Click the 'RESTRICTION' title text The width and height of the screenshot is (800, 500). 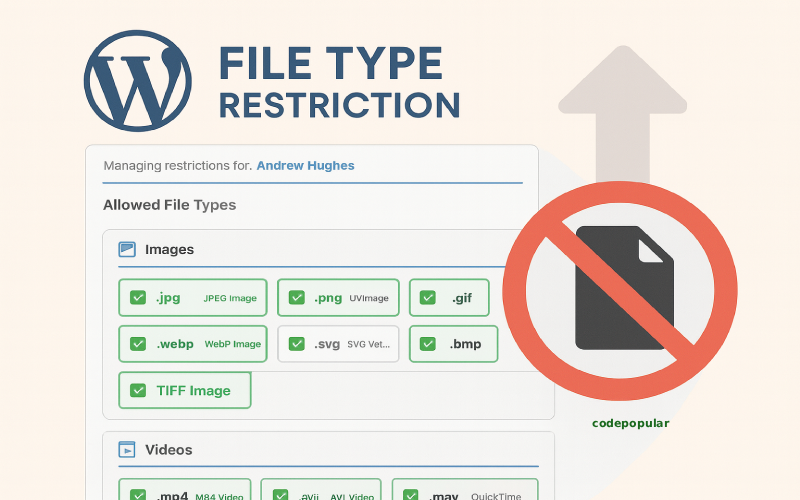[x=340, y=106]
